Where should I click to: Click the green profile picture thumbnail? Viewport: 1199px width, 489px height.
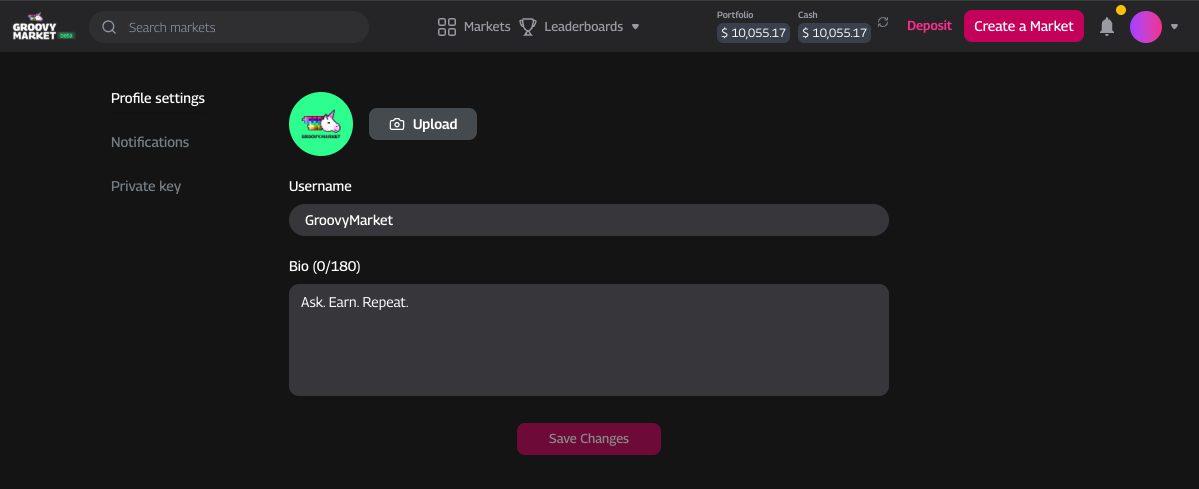321,124
